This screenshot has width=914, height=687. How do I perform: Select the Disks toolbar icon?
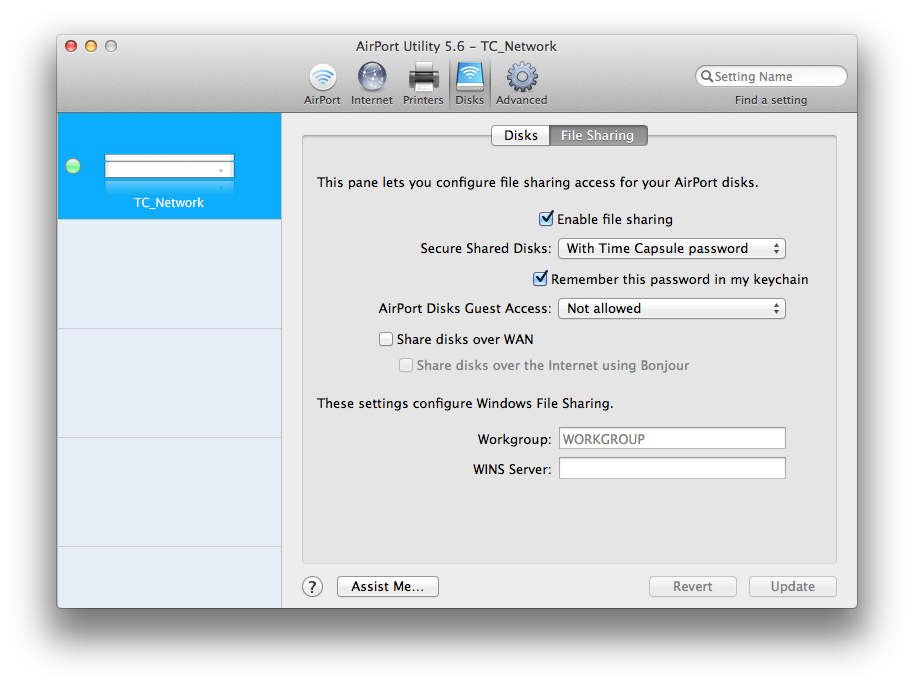pyautogui.click(x=469, y=84)
